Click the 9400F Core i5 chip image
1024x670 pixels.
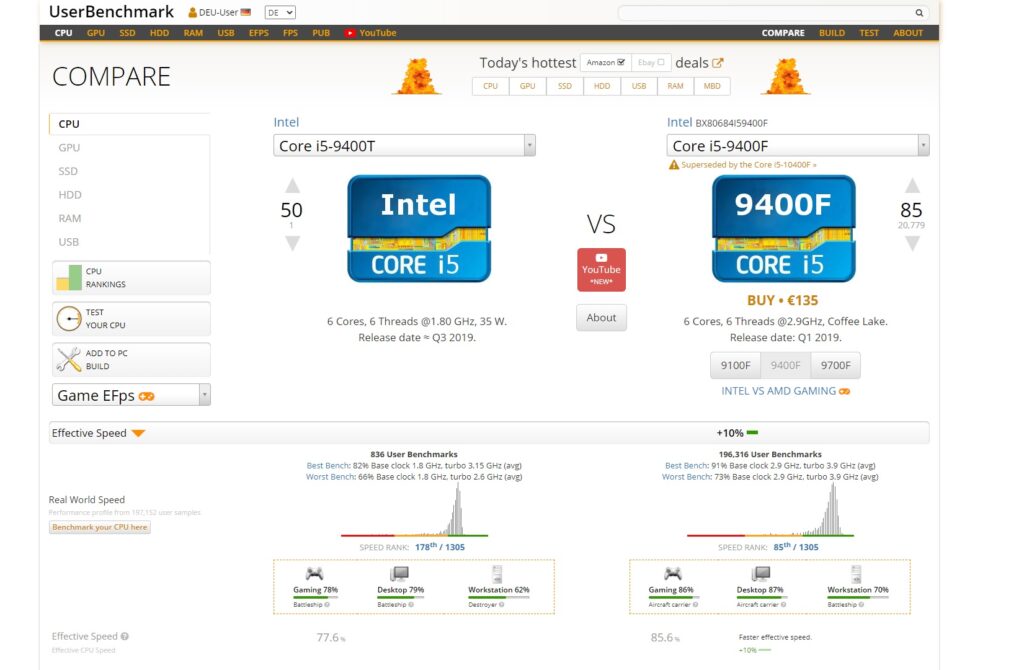coord(783,229)
